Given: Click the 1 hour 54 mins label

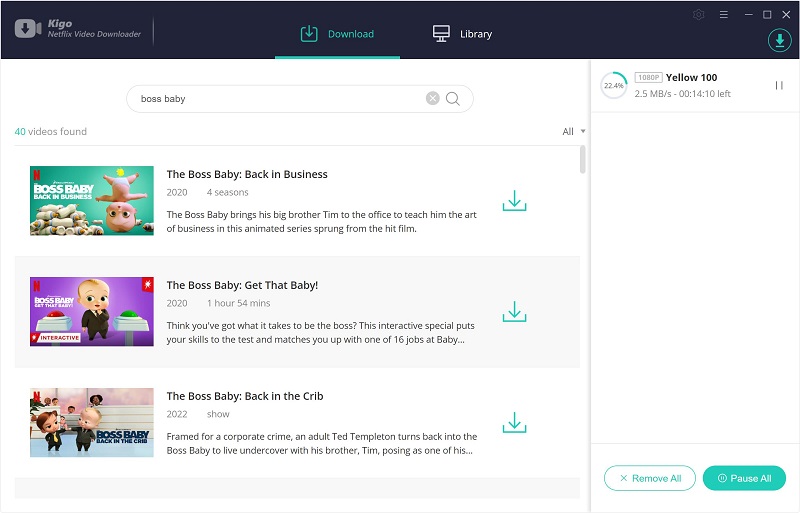Looking at the screenshot, I should 238,303.
